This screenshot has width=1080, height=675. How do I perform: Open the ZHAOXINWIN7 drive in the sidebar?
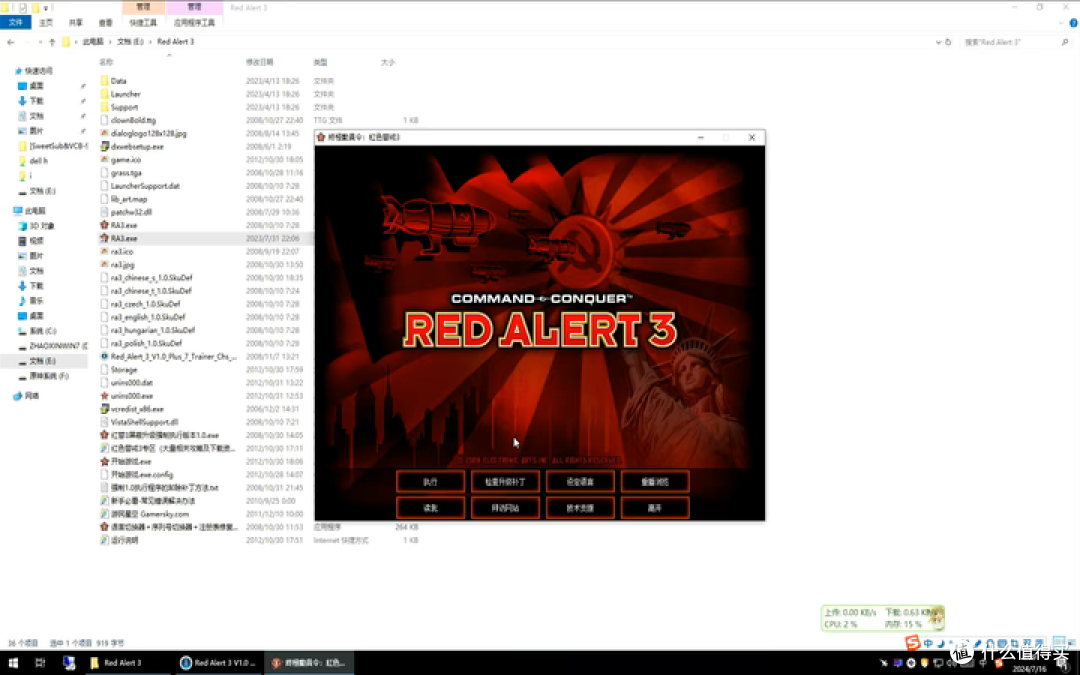point(53,346)
